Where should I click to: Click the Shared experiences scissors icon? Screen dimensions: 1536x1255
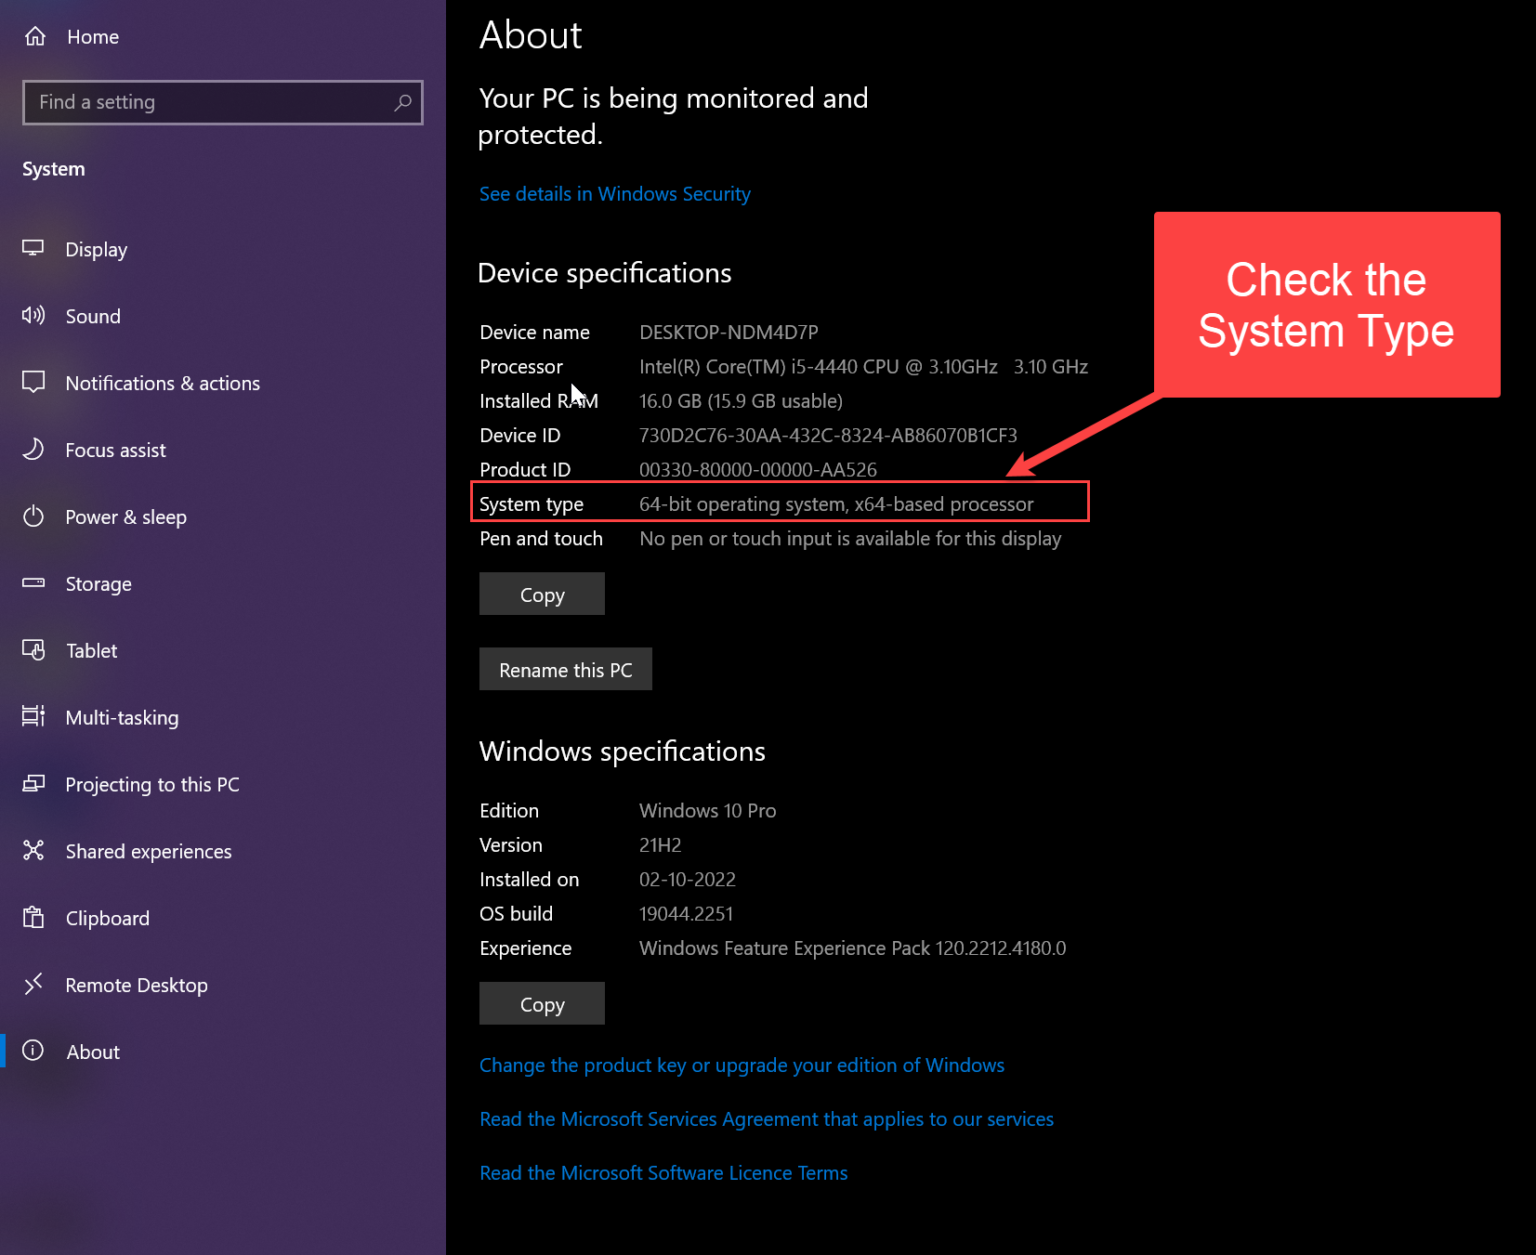33,851
